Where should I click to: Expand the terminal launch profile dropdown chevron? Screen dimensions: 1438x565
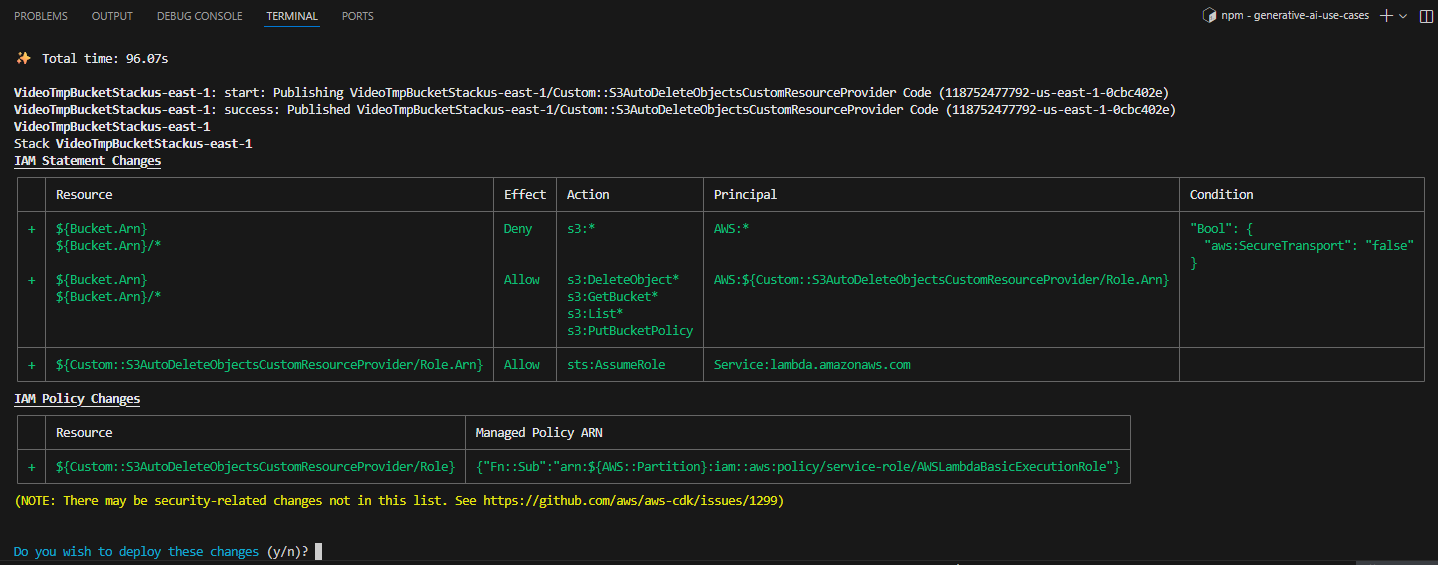(x=1403, y=16)
